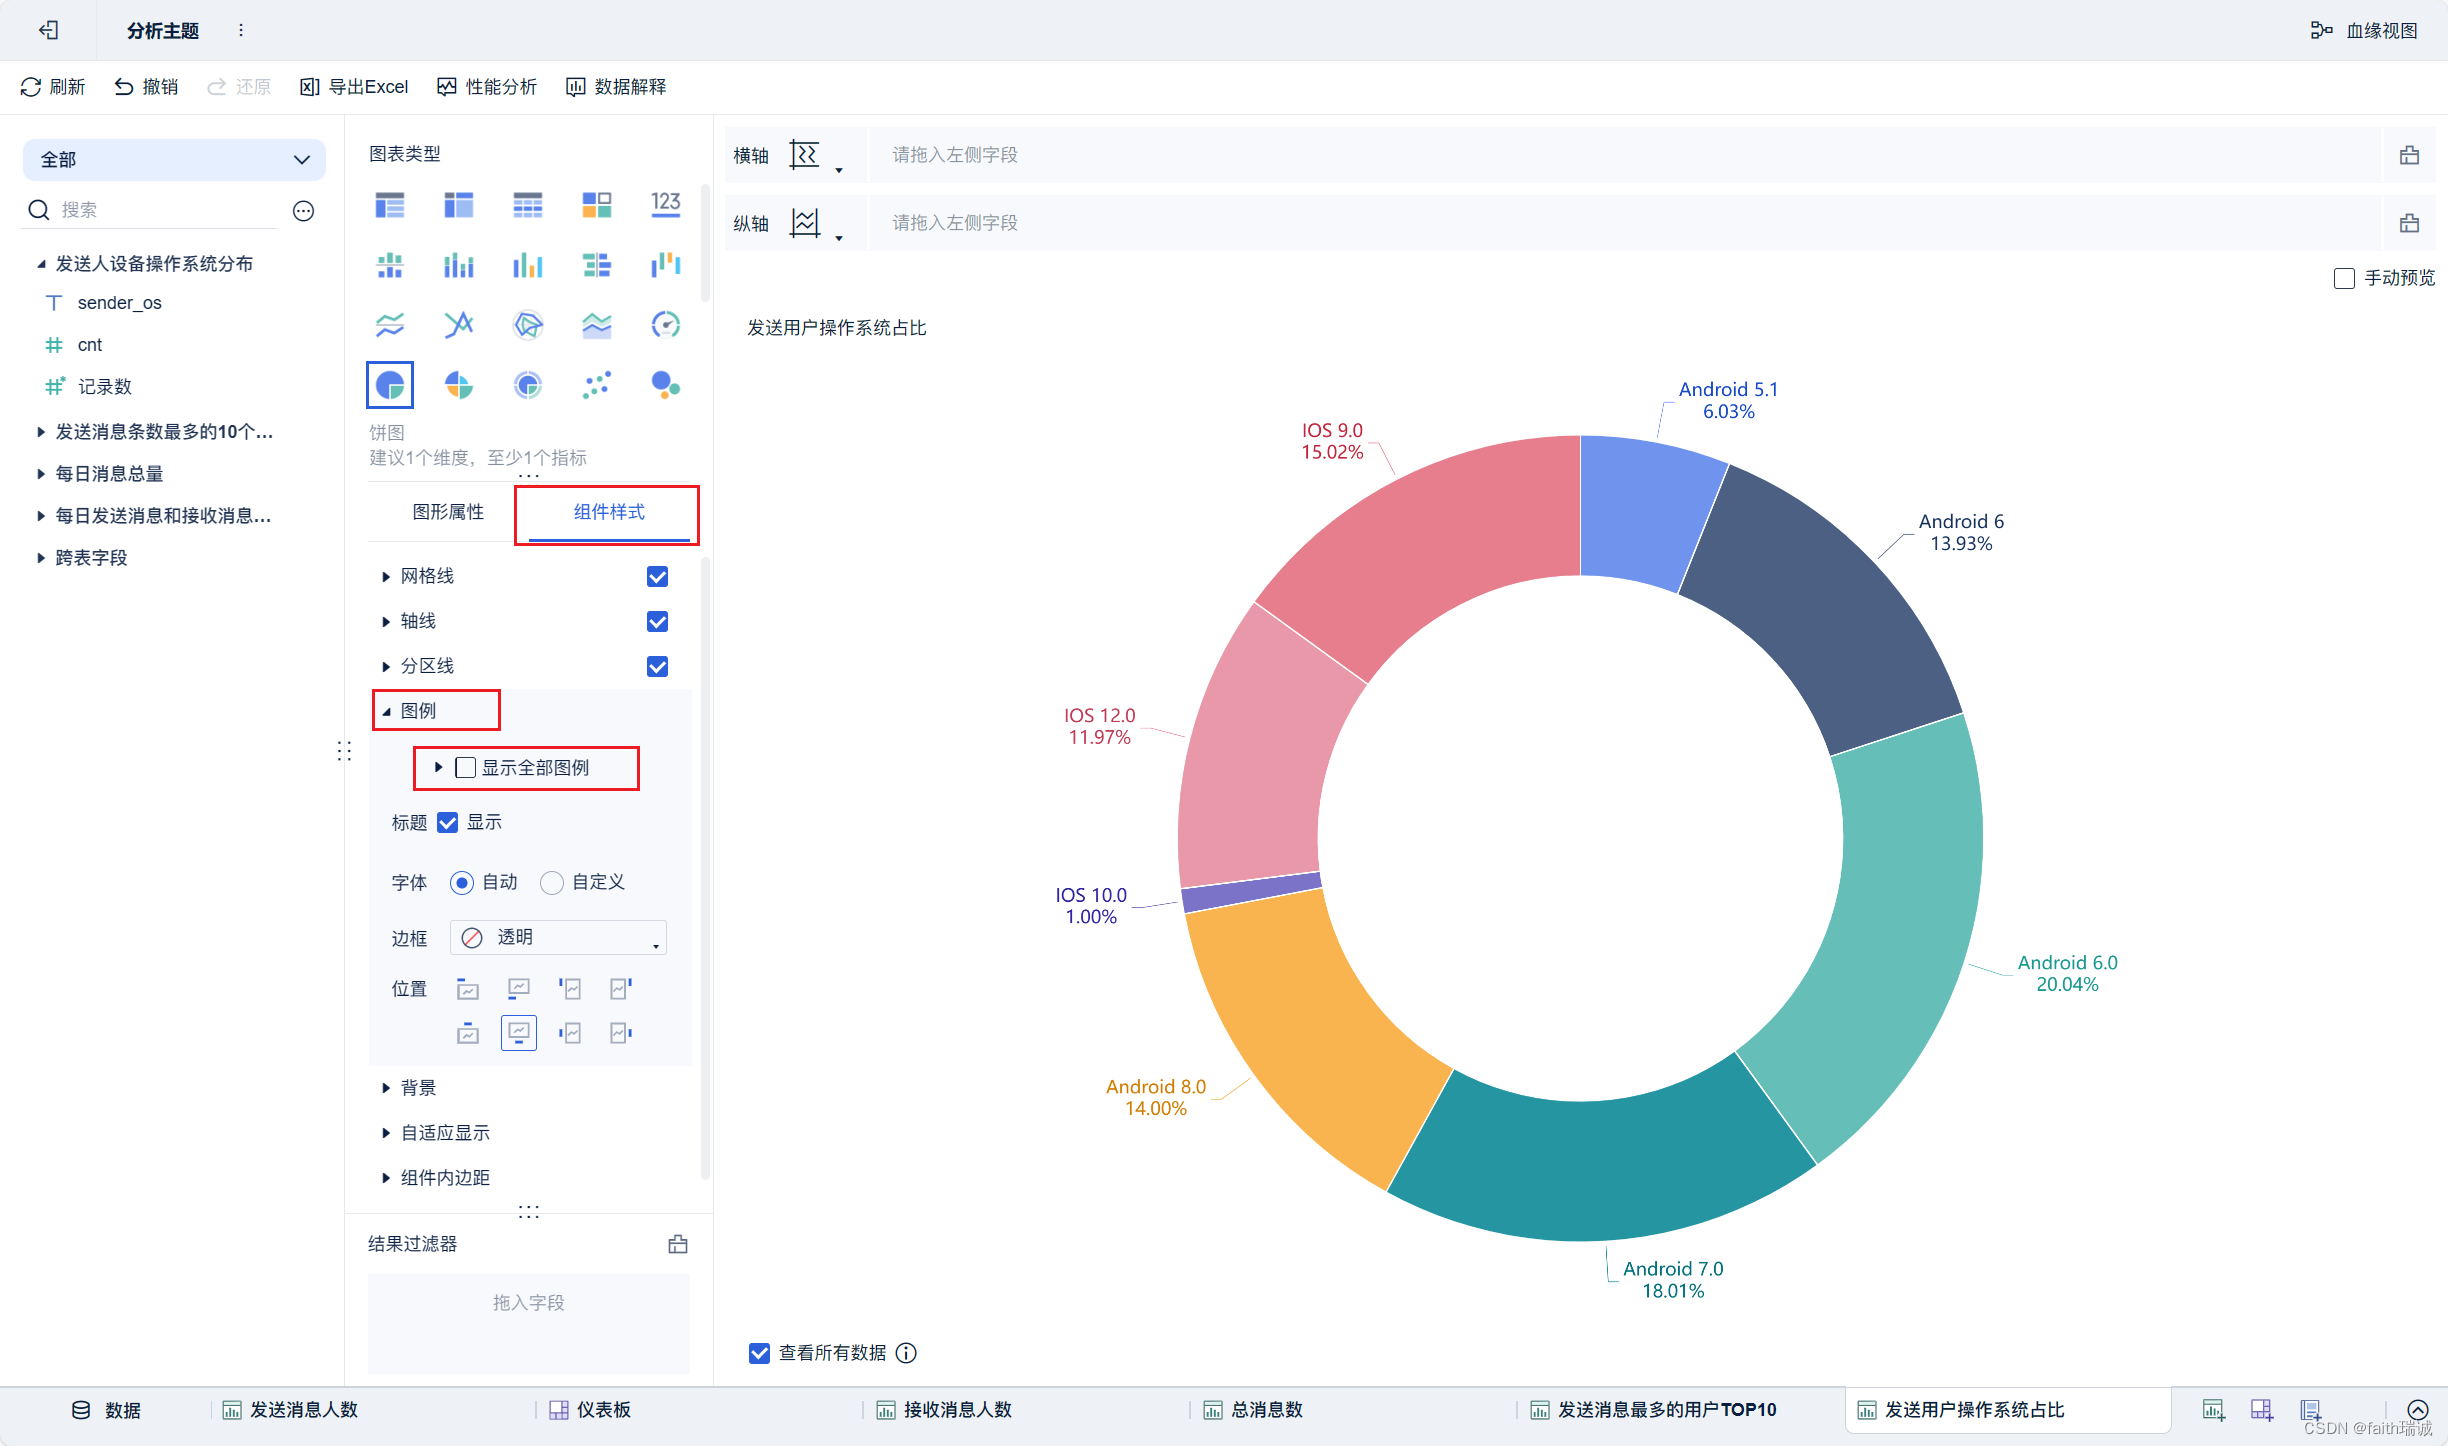Screen dimensions: 2448x1446
Task: Toggle 显示全部图例 checkbox on
Action: 465,768
